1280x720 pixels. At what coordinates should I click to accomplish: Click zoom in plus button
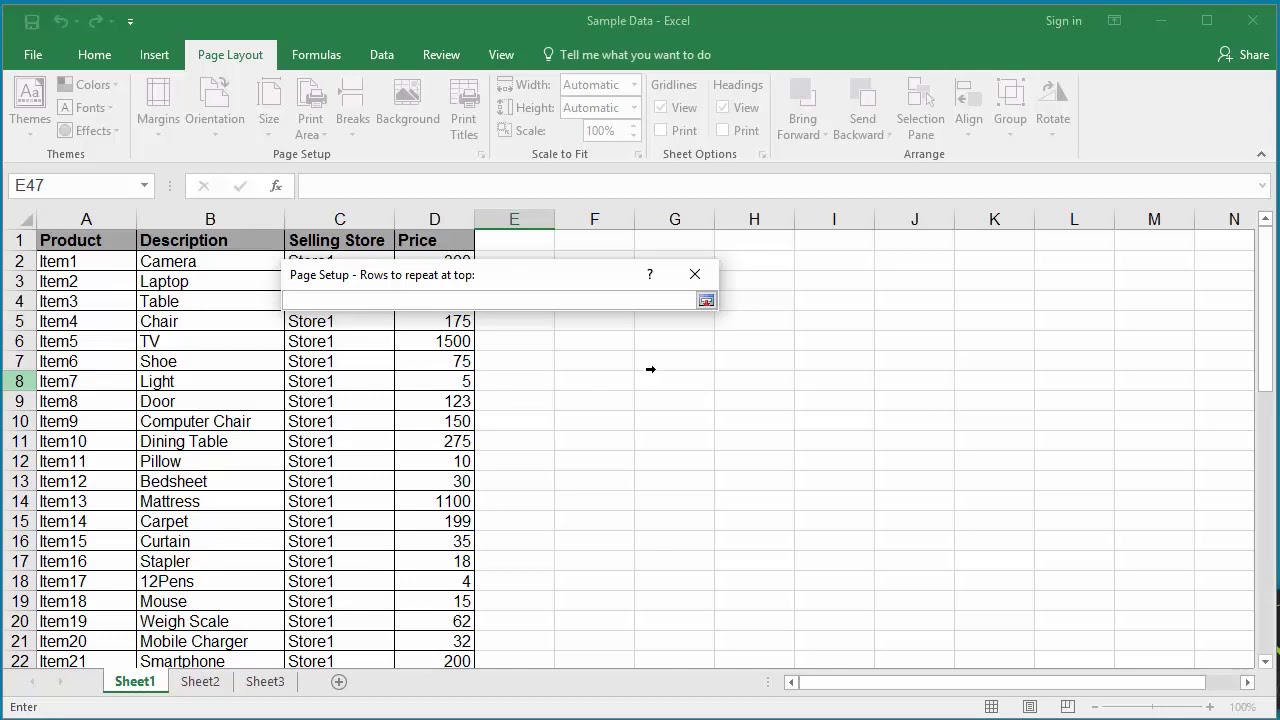[1209, 707]
